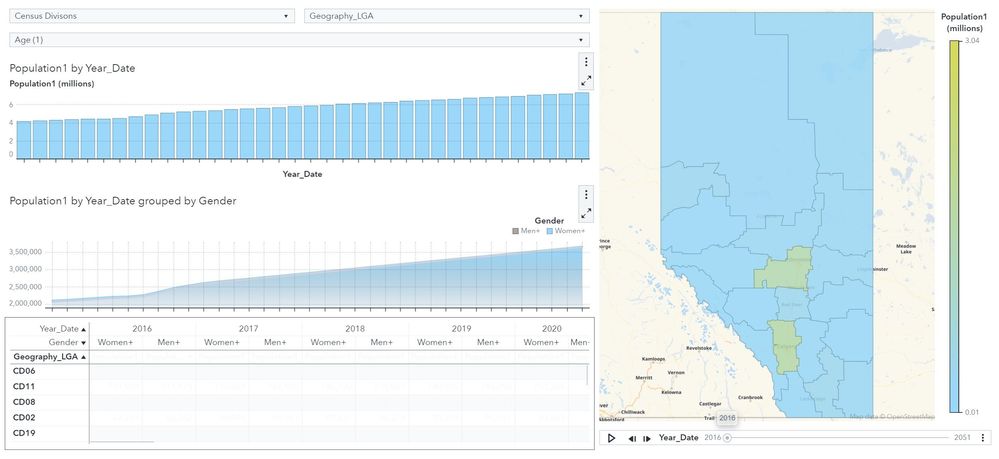Maximize the grouped by Gender area chart
999x459 pixels.
coord(586,213)
